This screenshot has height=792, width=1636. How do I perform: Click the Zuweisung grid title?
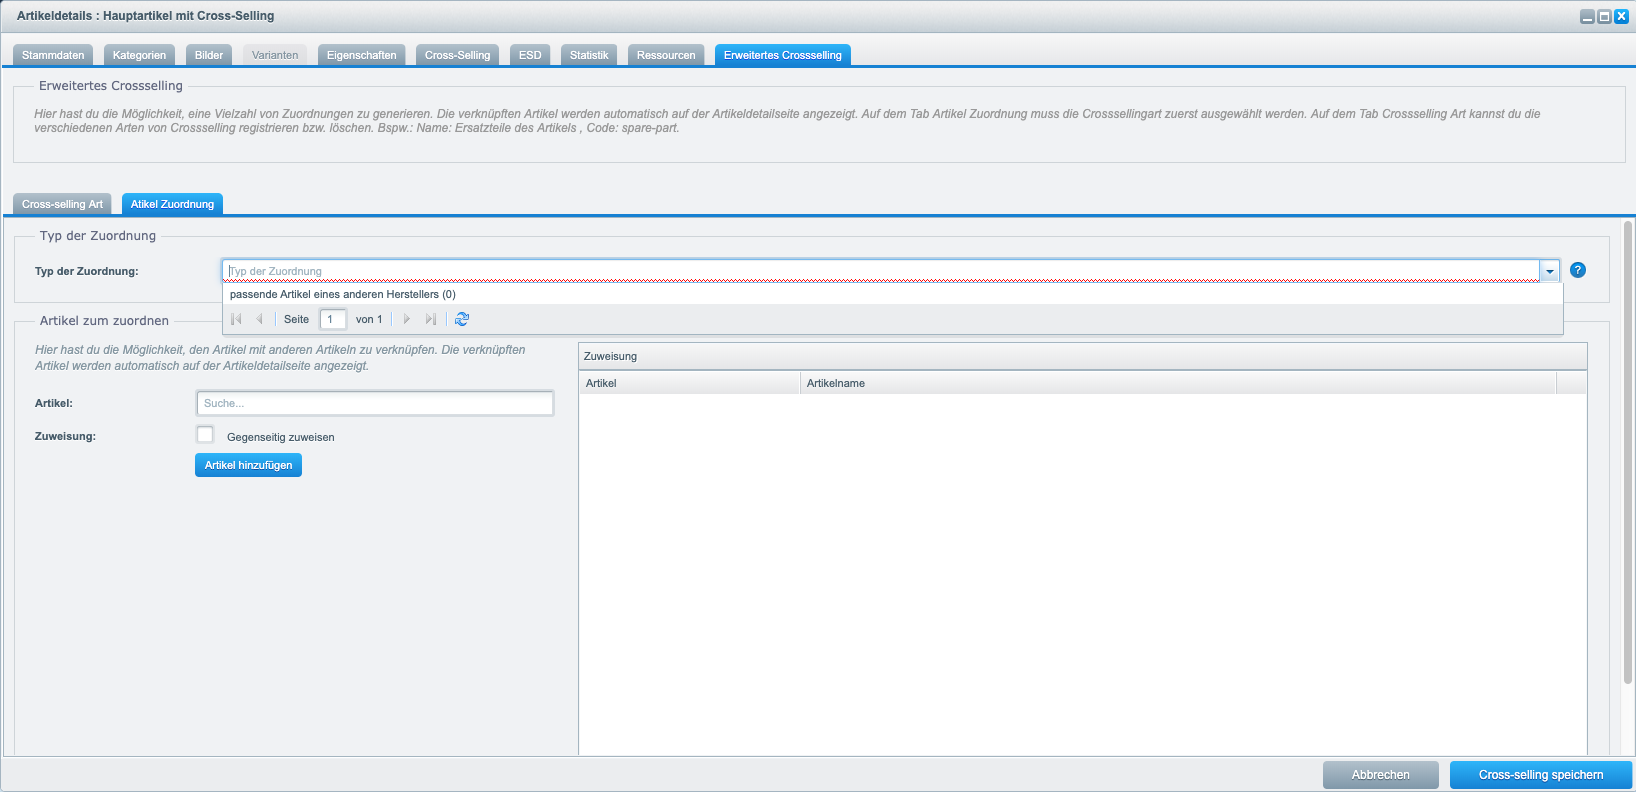(610, 356)
